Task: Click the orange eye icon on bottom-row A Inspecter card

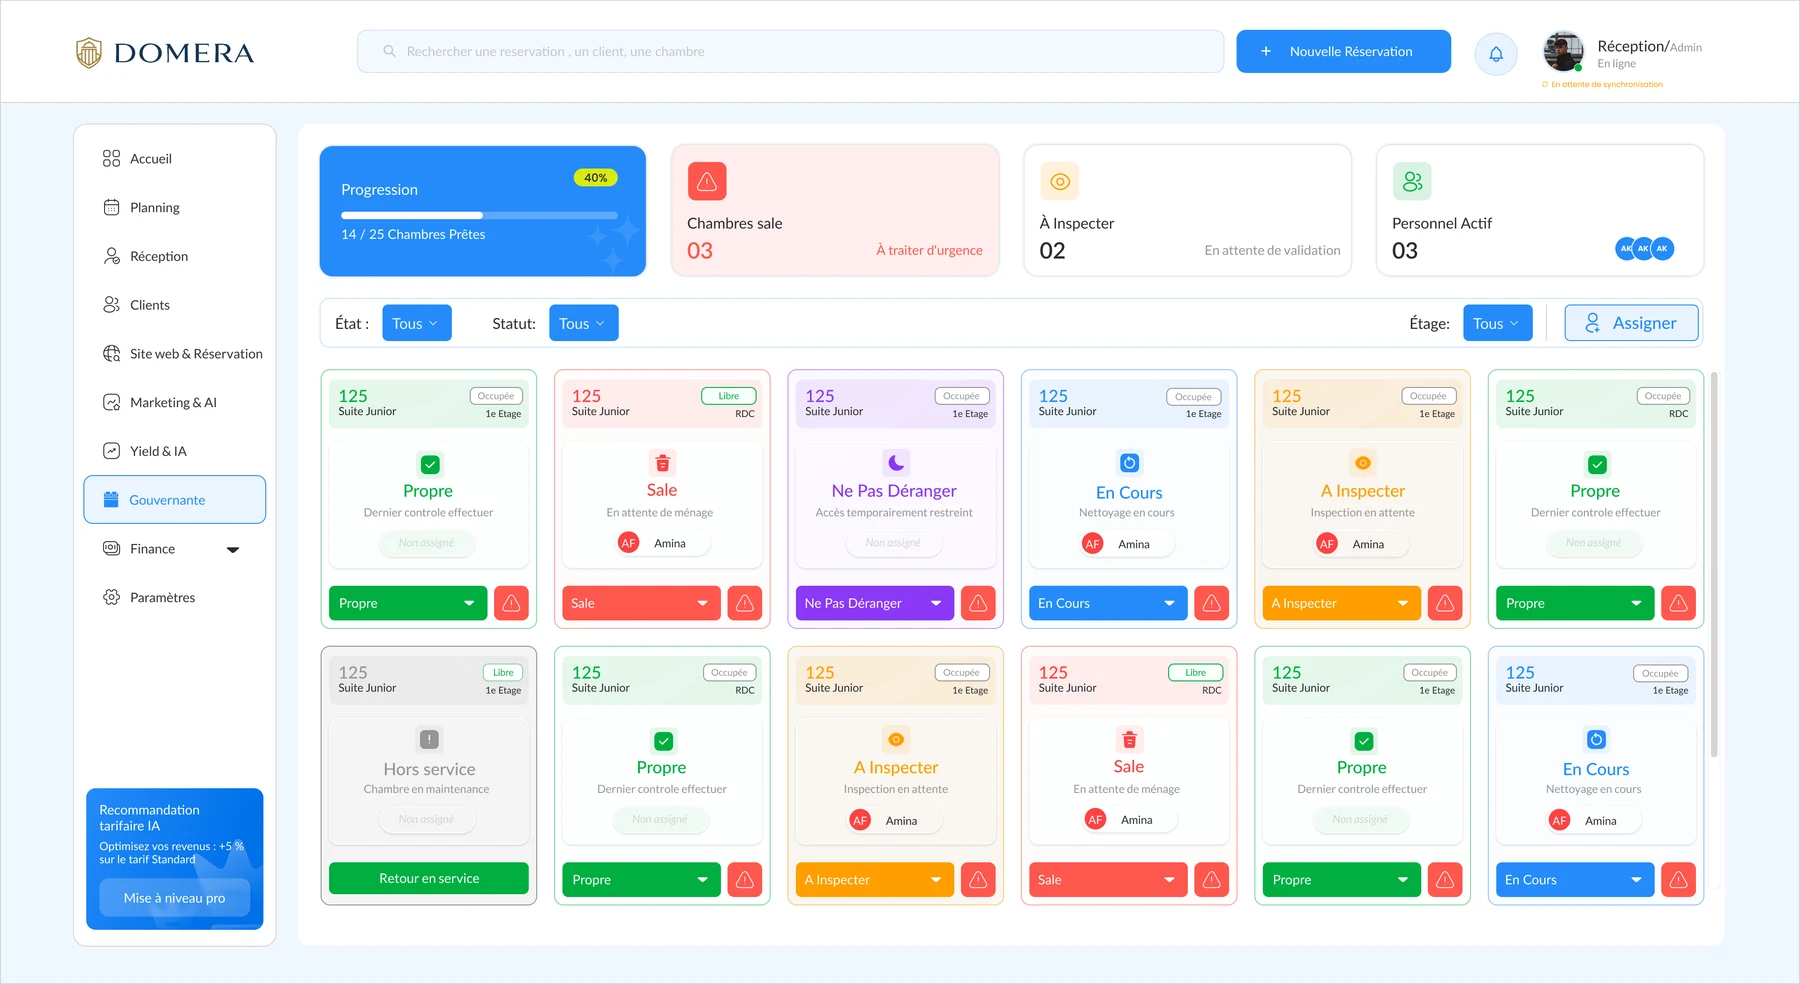Action: [896, 739]
